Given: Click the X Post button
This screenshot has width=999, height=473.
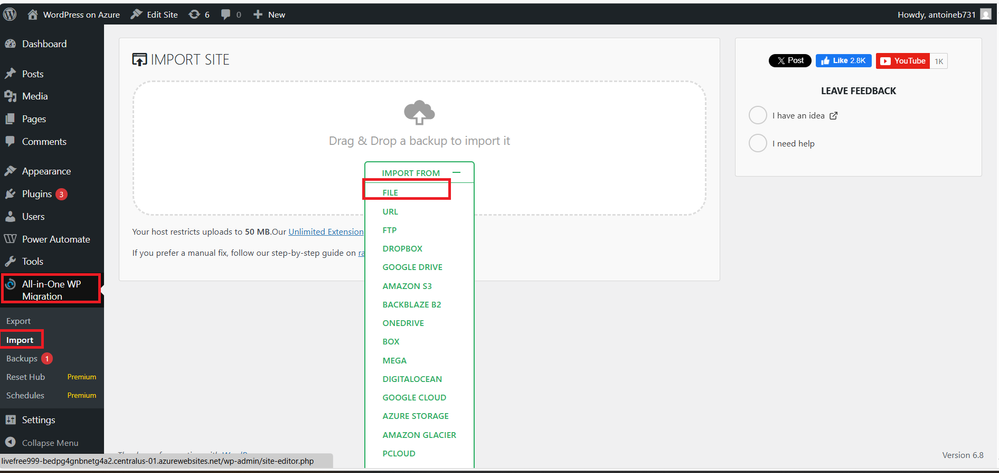Looking at the screenshot, I should tap(790, 61).
